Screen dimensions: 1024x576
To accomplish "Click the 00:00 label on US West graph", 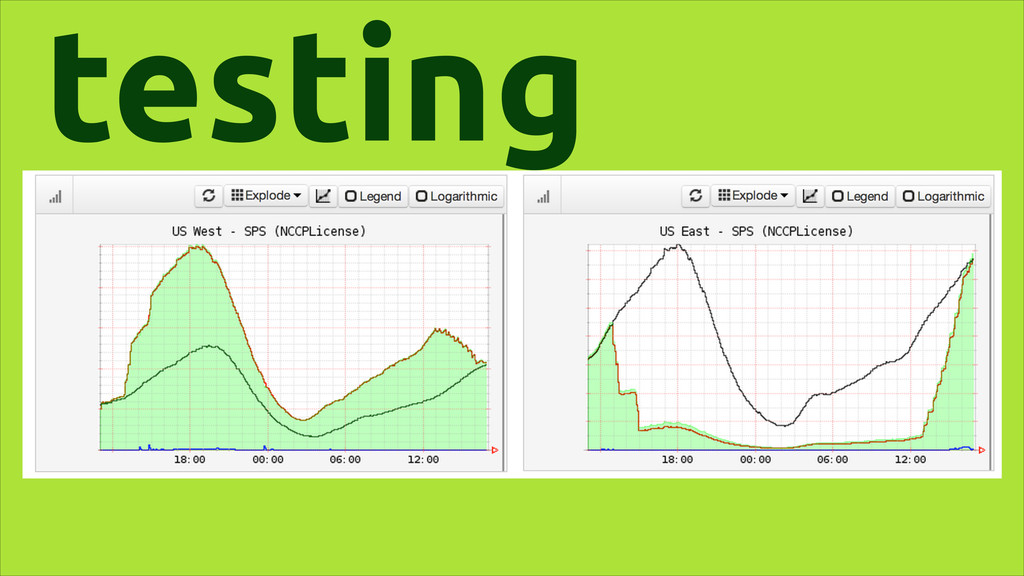I will (268, 460).
